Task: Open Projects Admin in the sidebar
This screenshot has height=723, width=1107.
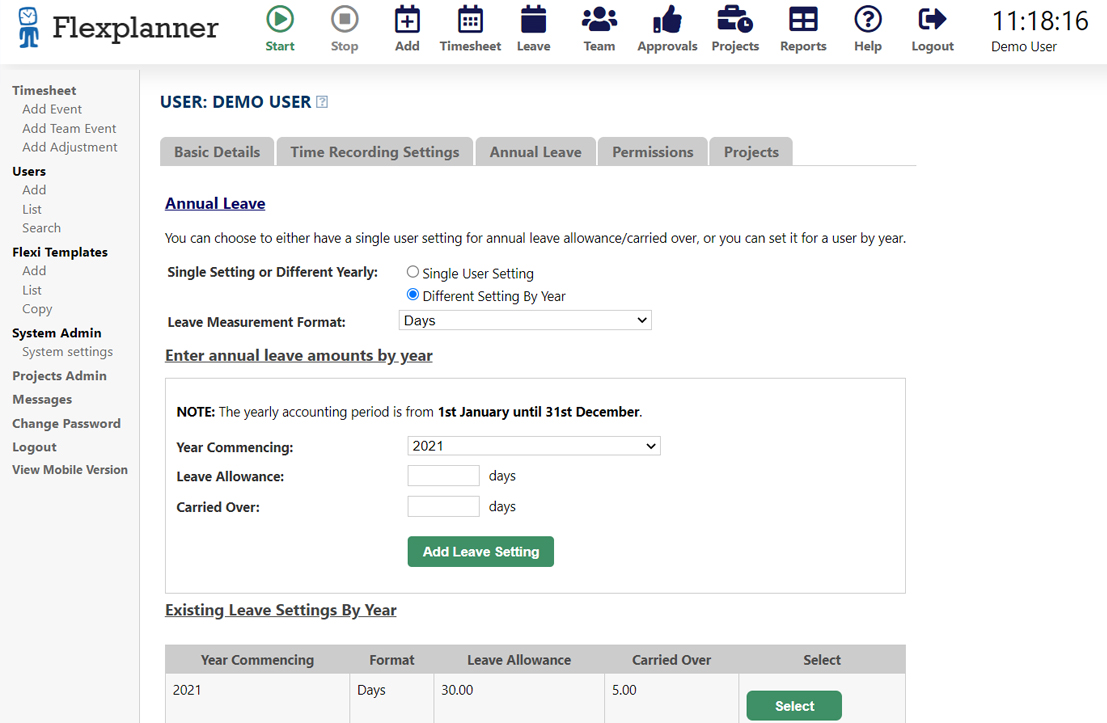Action: (x=59, y=376)
